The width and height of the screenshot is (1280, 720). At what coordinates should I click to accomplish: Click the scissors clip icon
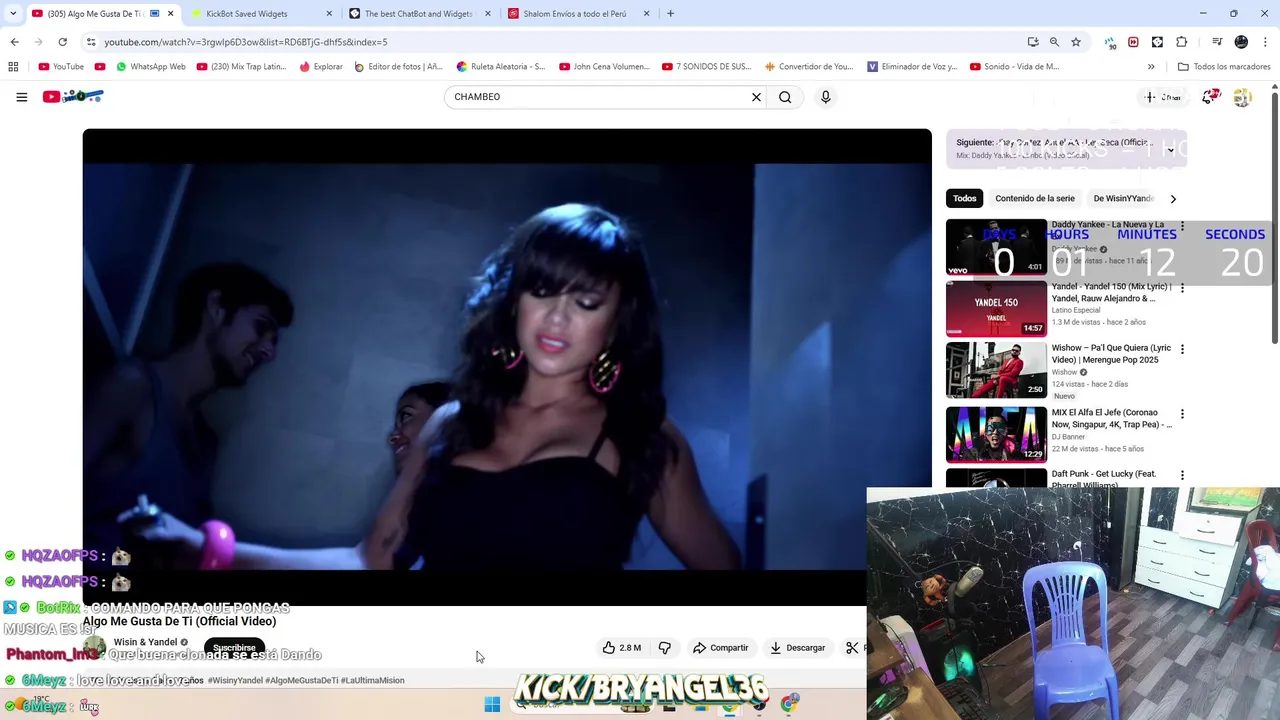coord(852,648)
